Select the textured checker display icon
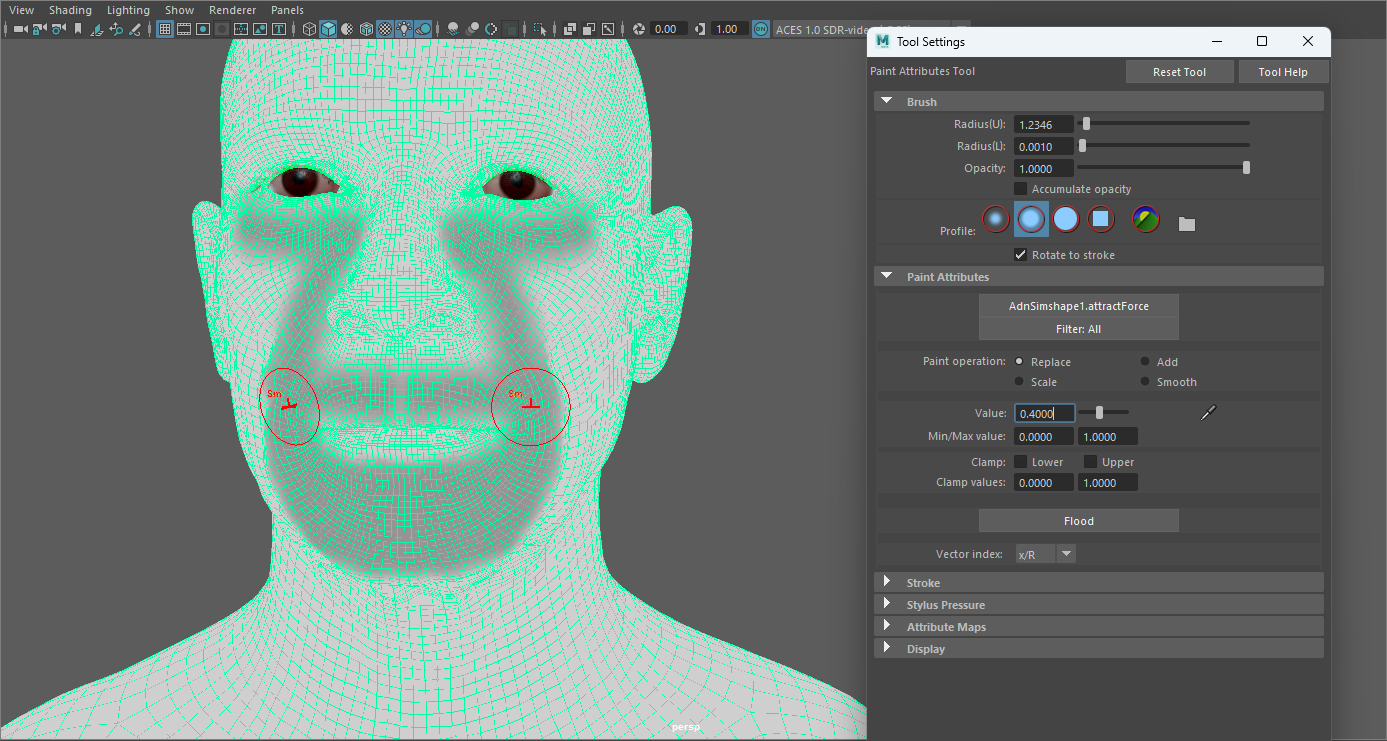 (x=385, y=29)
